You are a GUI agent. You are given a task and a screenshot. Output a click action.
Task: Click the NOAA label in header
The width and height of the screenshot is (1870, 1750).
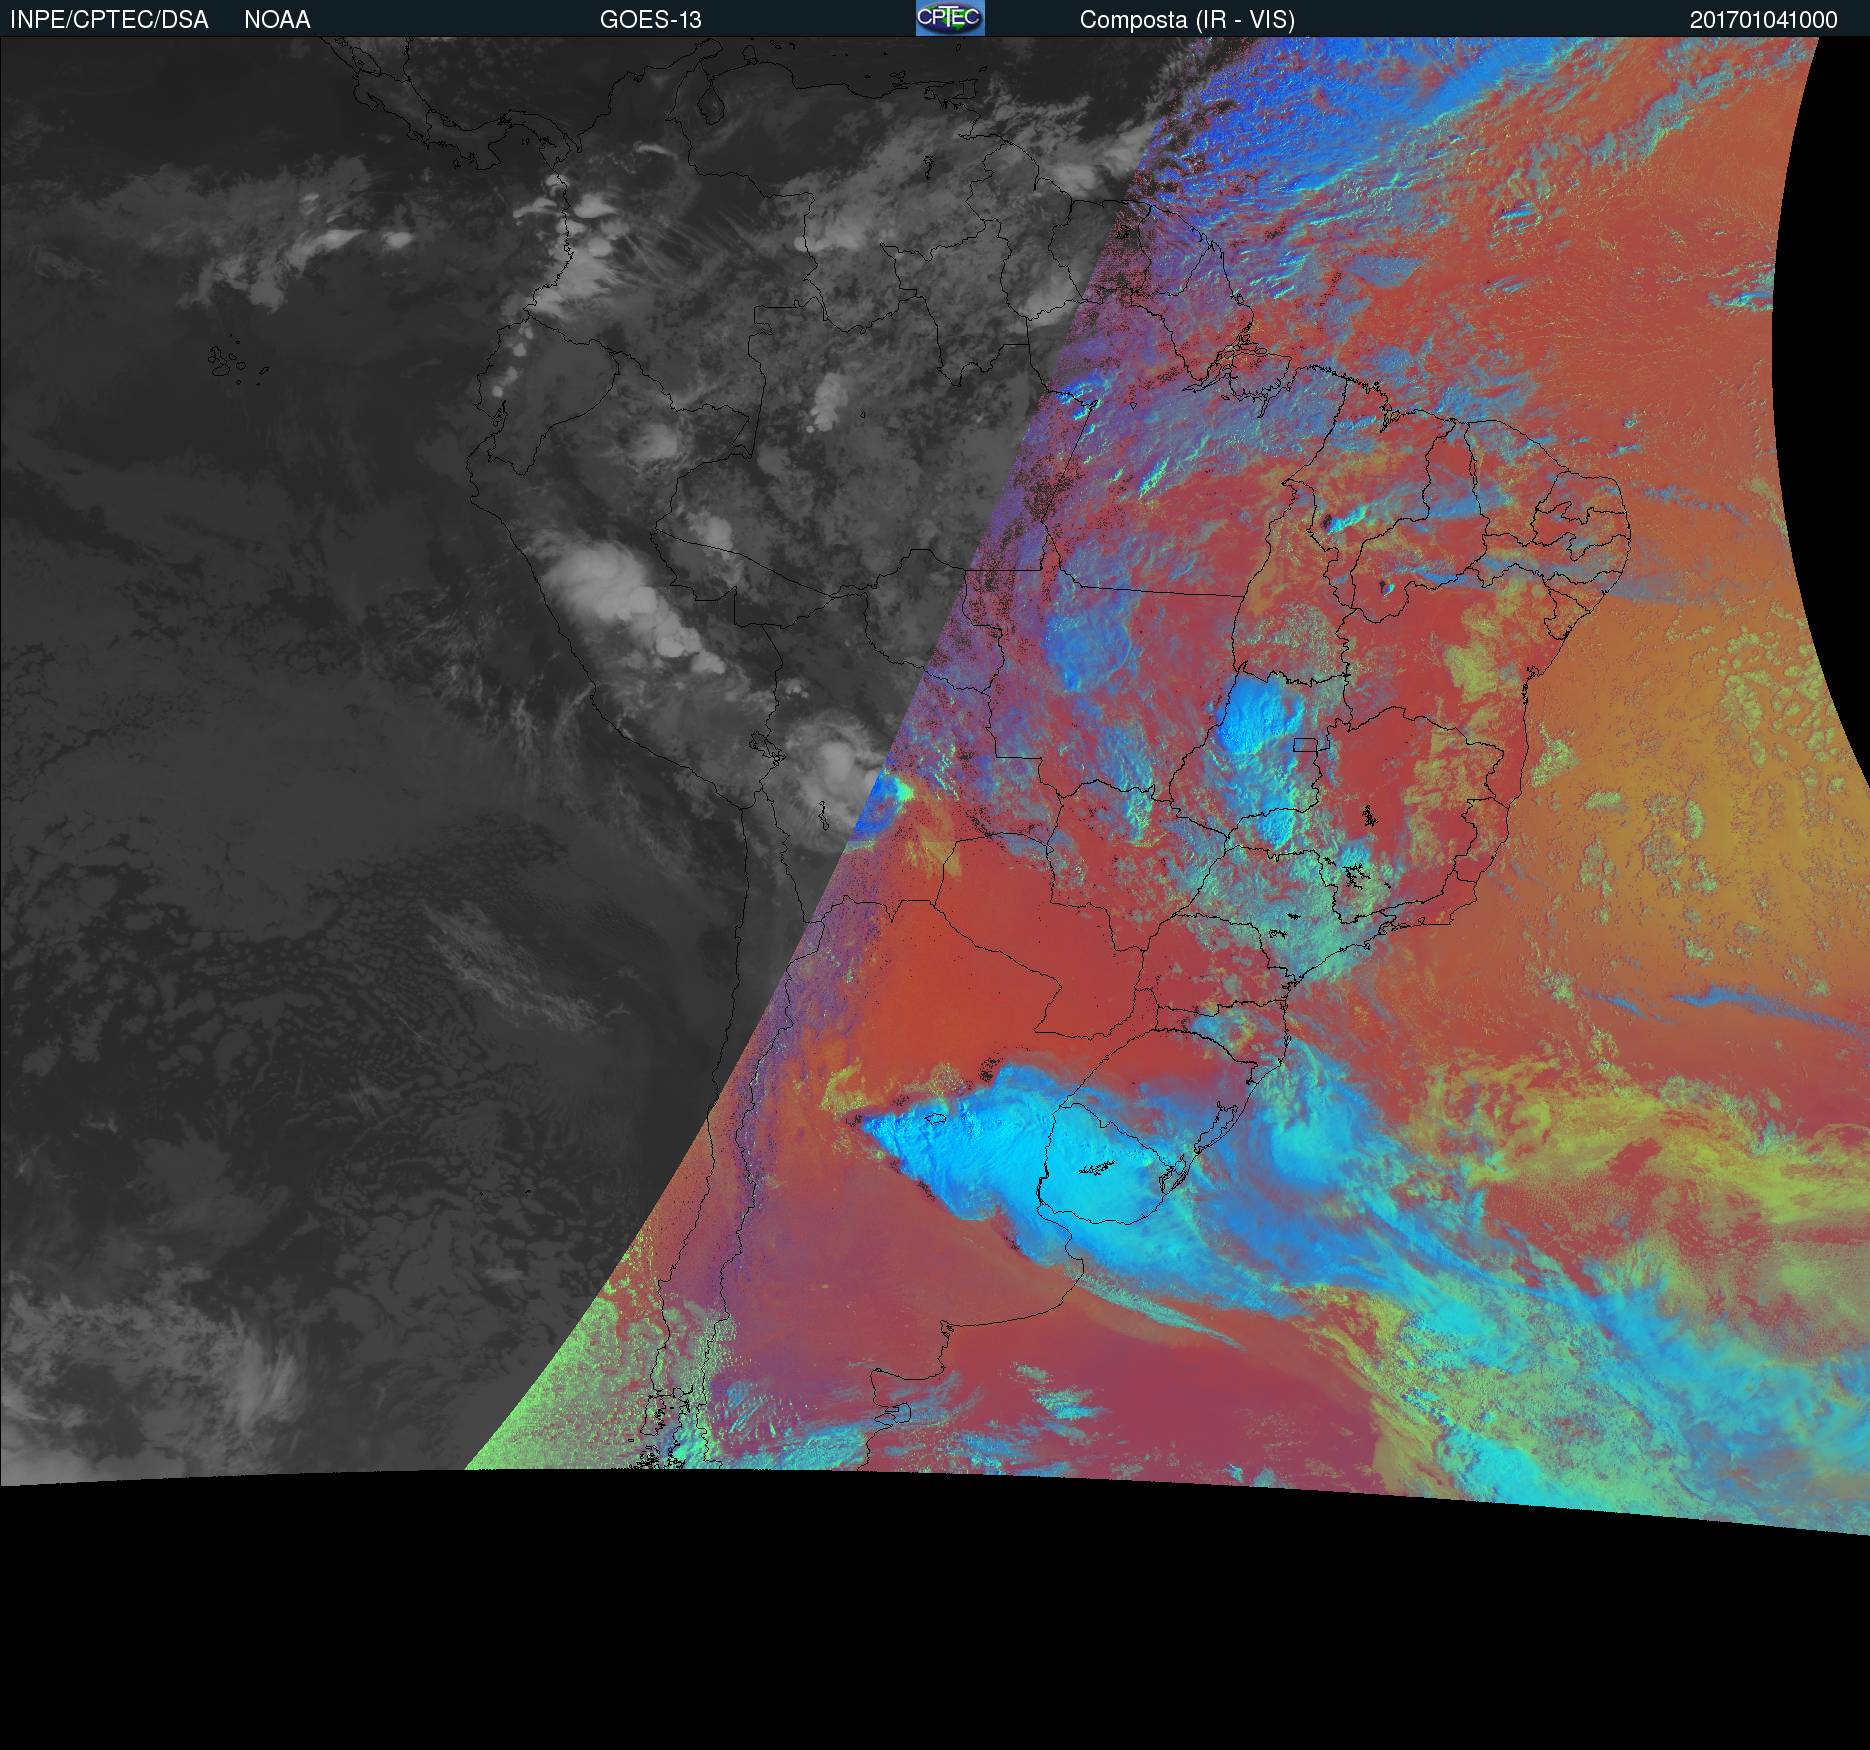pos(277,20)
